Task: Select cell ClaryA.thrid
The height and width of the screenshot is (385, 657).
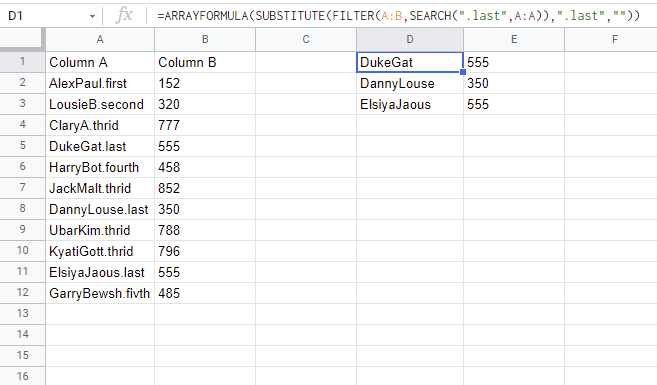Action: (x=100, y=125)
